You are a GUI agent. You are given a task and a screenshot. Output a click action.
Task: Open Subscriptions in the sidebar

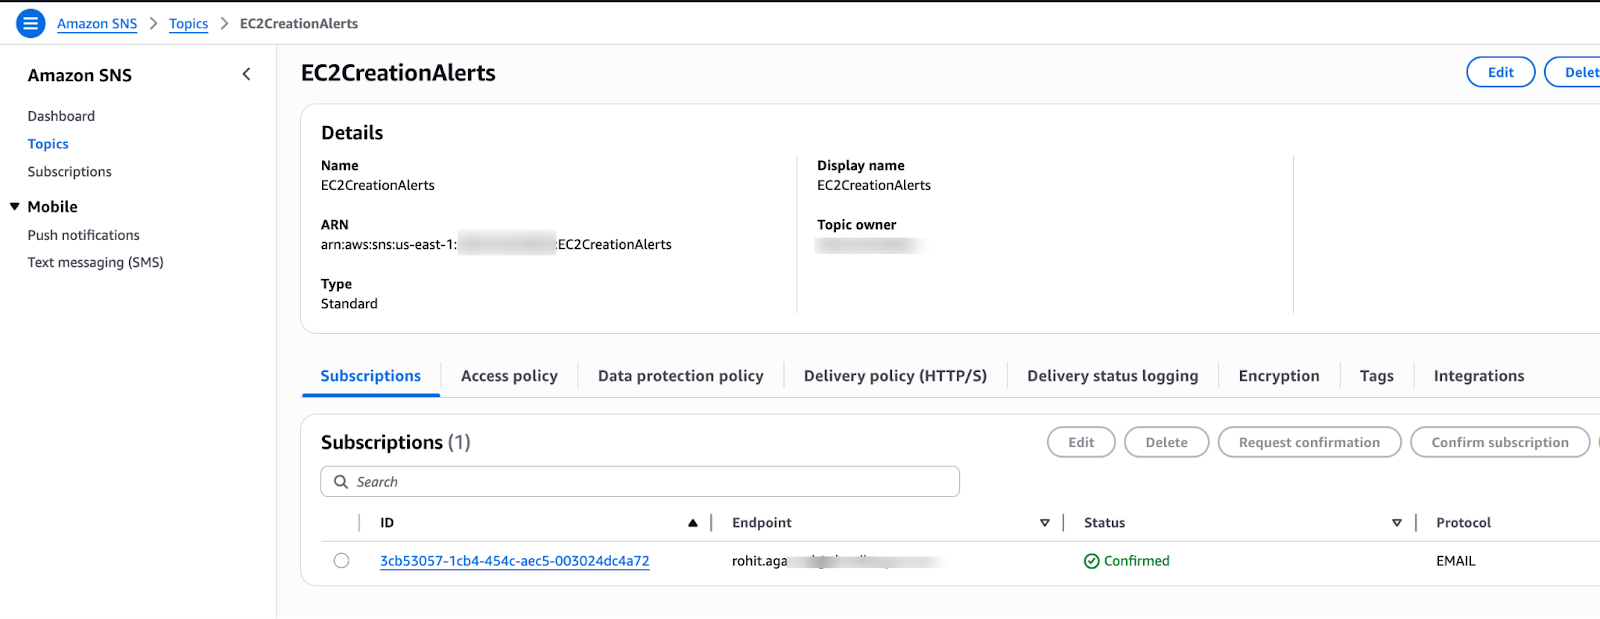tap(69, 172)
